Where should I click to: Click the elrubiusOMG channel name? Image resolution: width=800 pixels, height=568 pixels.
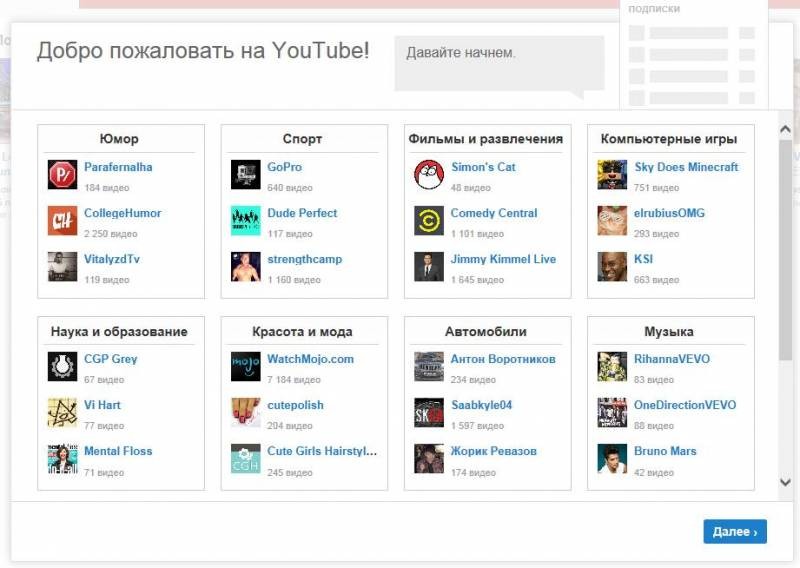pos(669,213)
